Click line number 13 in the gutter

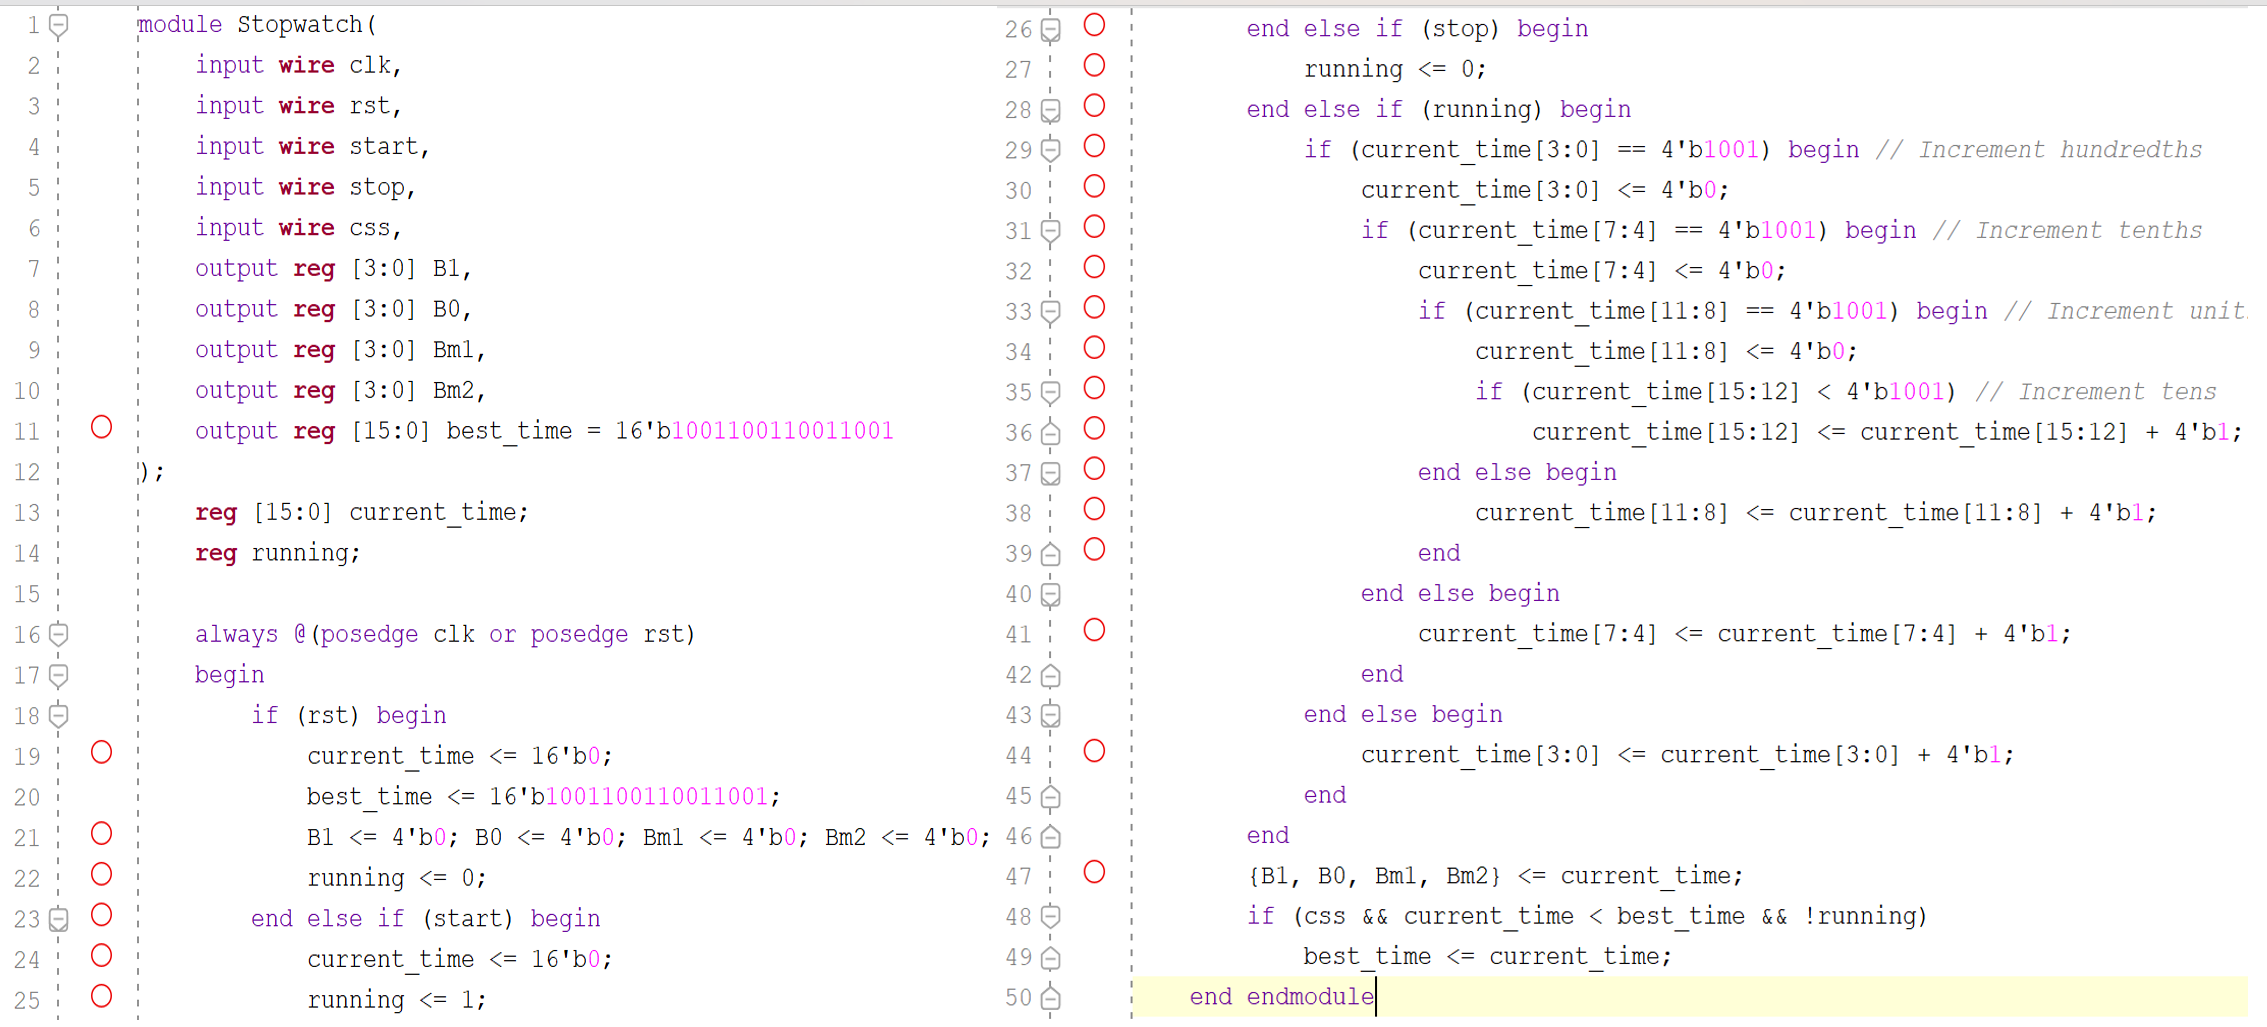click(x=27, y=511)
